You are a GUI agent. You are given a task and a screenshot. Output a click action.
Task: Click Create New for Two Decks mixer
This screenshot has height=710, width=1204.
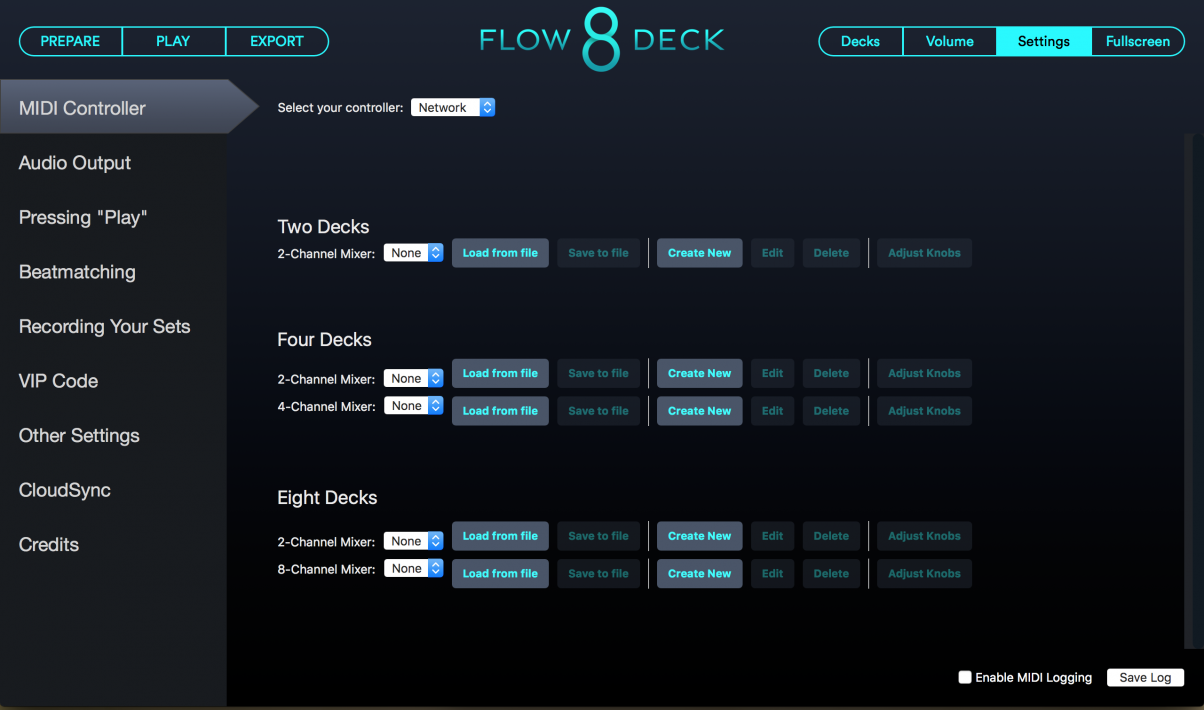point(700,253)
